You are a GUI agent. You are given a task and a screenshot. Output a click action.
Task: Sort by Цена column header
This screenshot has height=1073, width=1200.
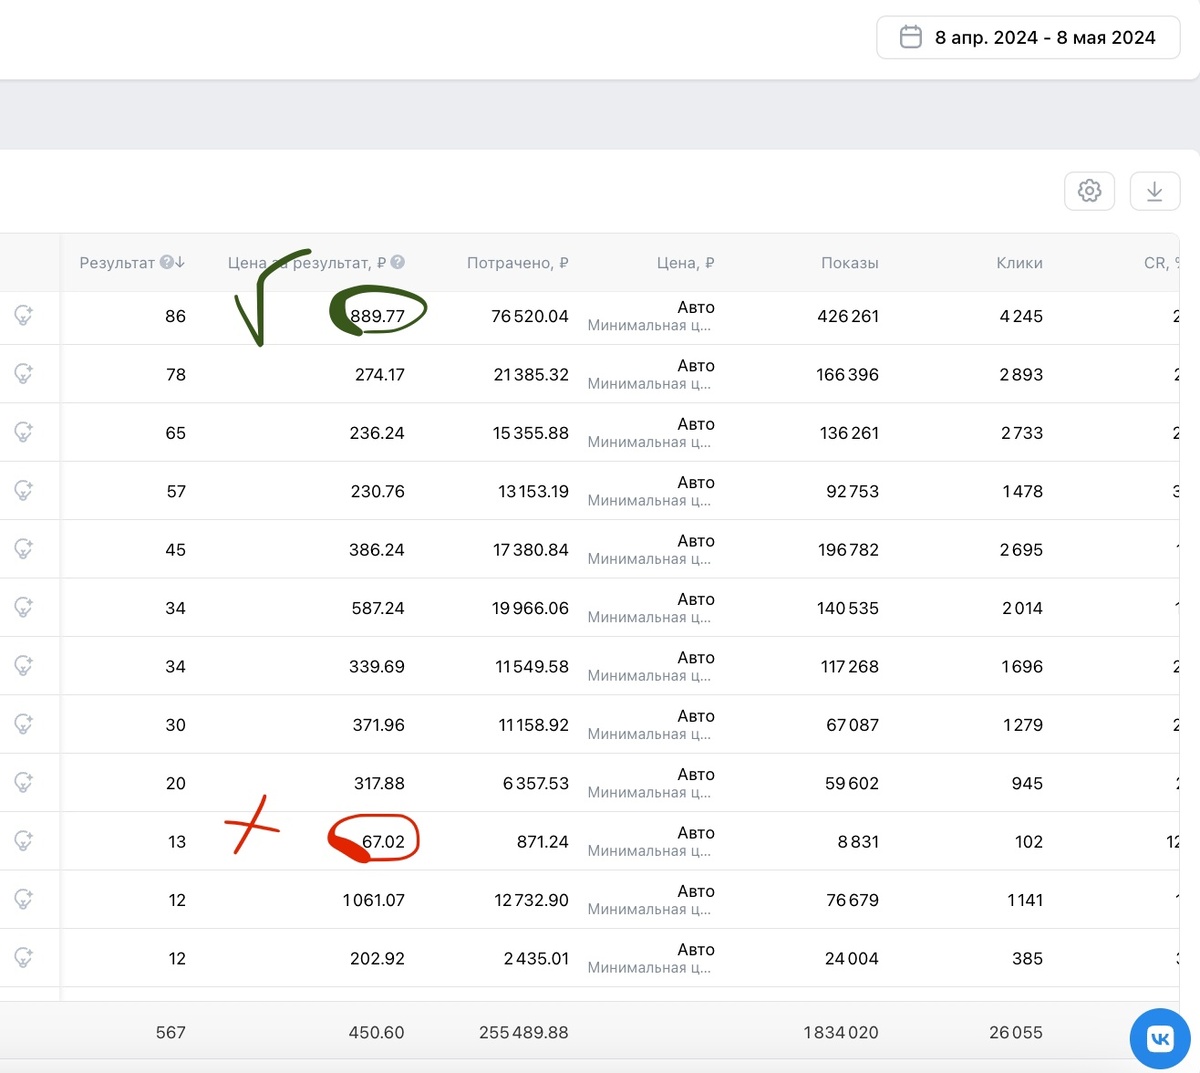(685, 263)
